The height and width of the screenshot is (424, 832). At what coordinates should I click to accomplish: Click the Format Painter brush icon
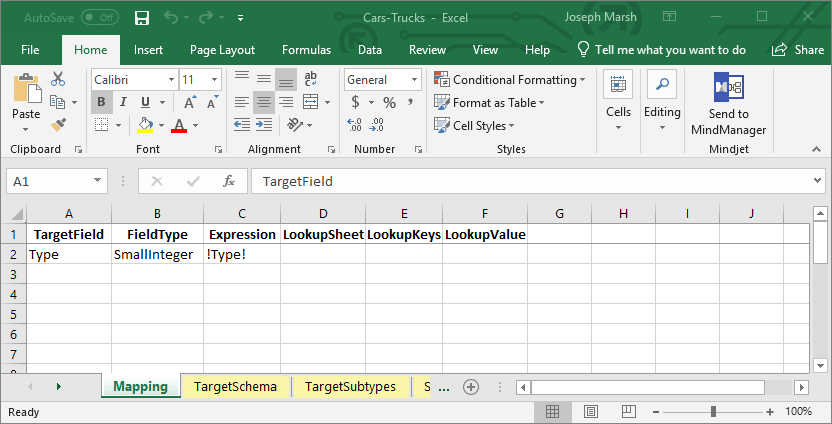tap(58, 124)
